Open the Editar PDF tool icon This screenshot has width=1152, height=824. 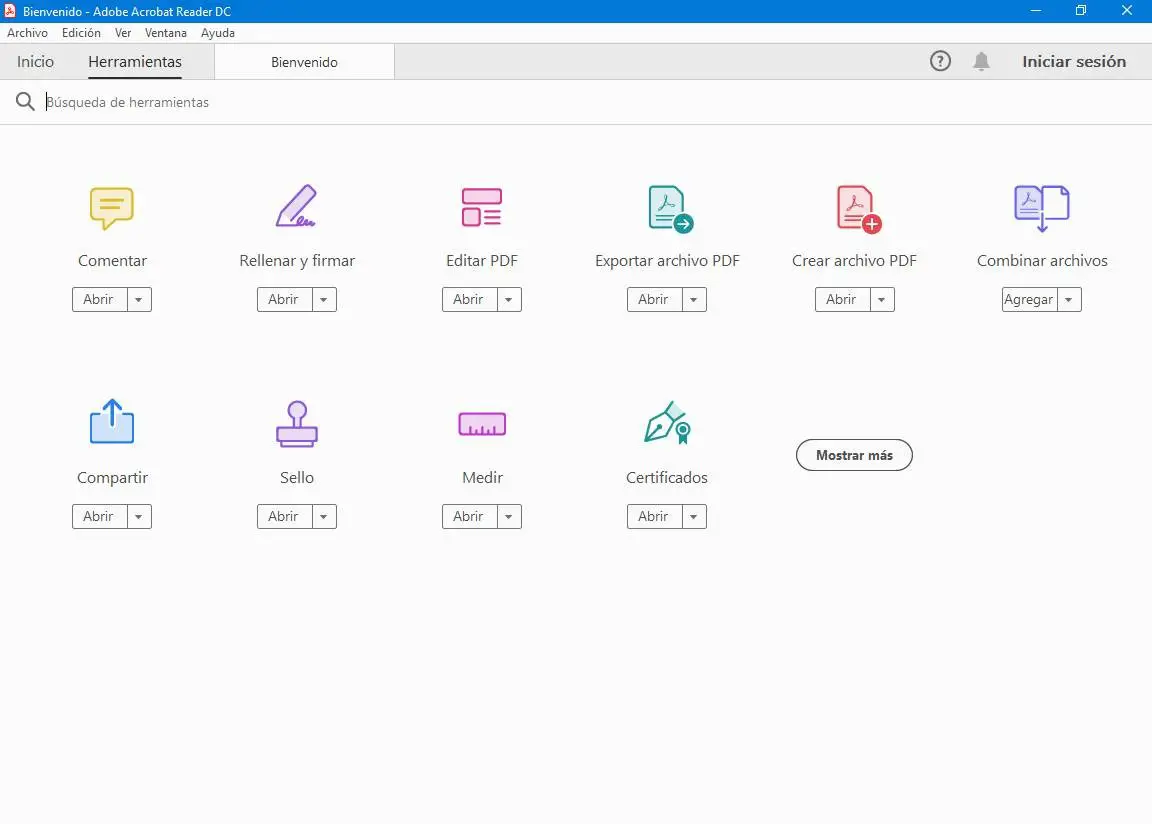coord(482,207)
